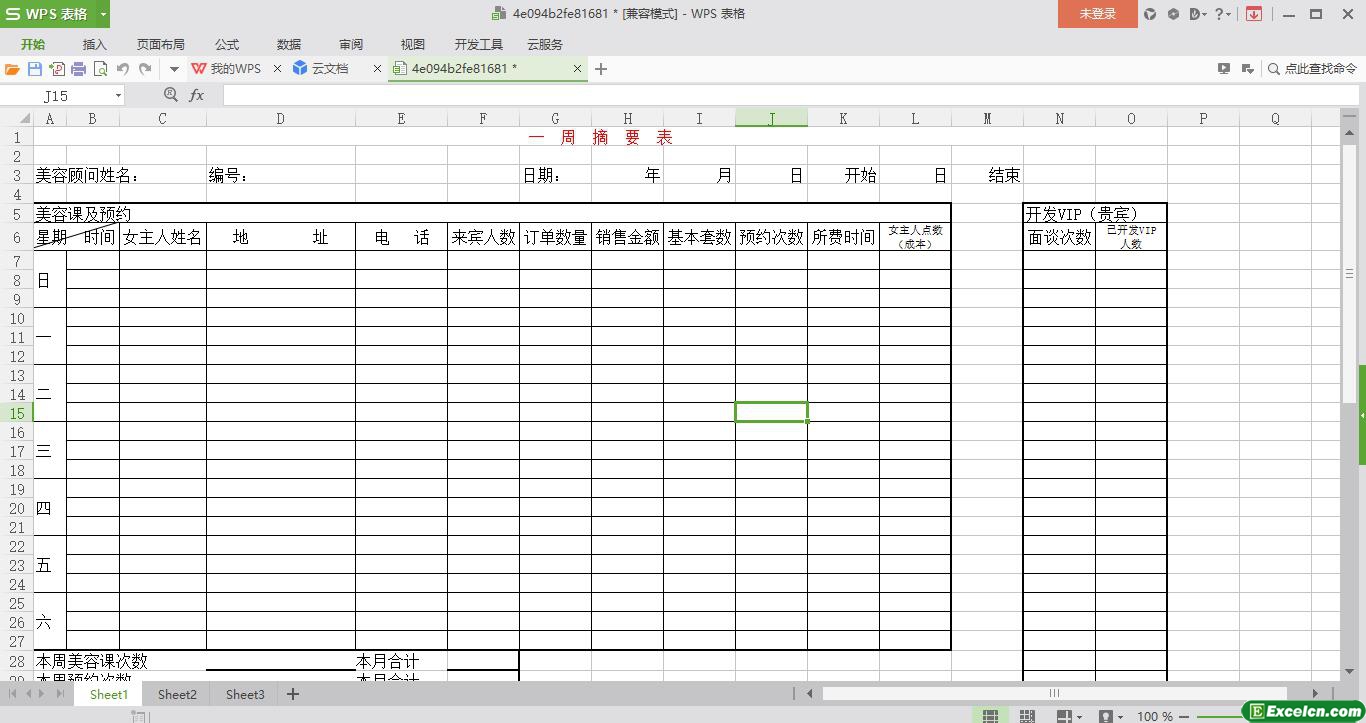Toggle eye protection lamp icon
Screen dimensions: 1366x723
pyautogui.click(x=1108, y=716)
